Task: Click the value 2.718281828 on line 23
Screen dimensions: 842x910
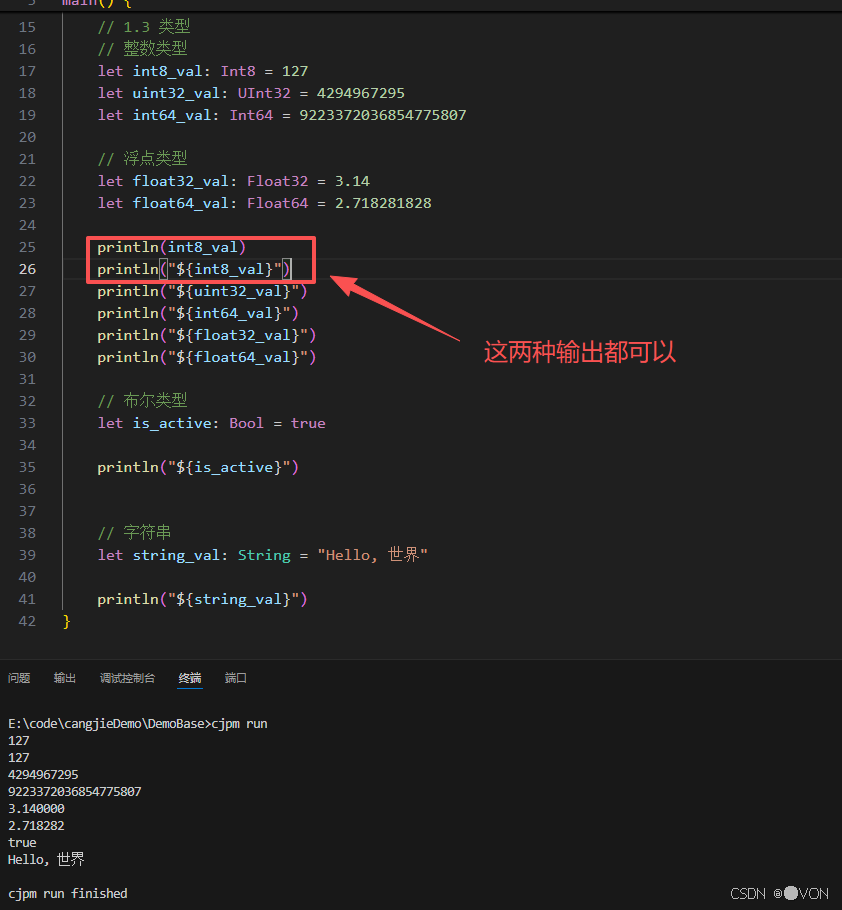Action: point(383,203)
